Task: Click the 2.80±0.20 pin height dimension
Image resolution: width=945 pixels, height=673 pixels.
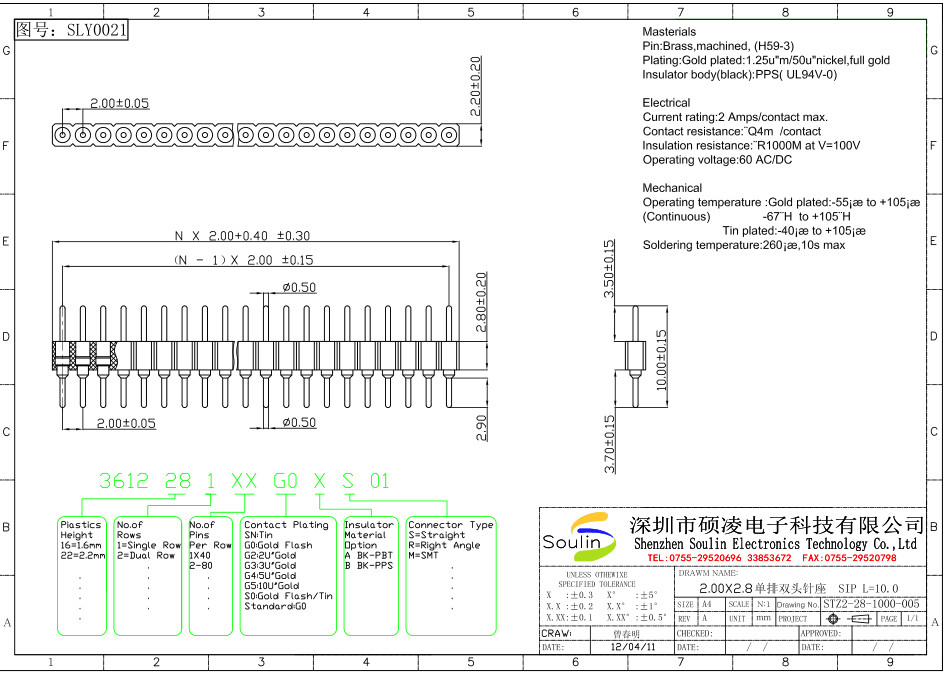Action: click(x=481, y=302)
